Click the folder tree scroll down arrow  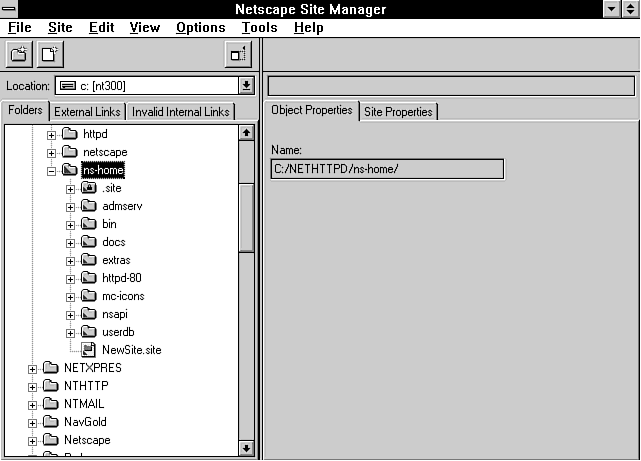246,447
